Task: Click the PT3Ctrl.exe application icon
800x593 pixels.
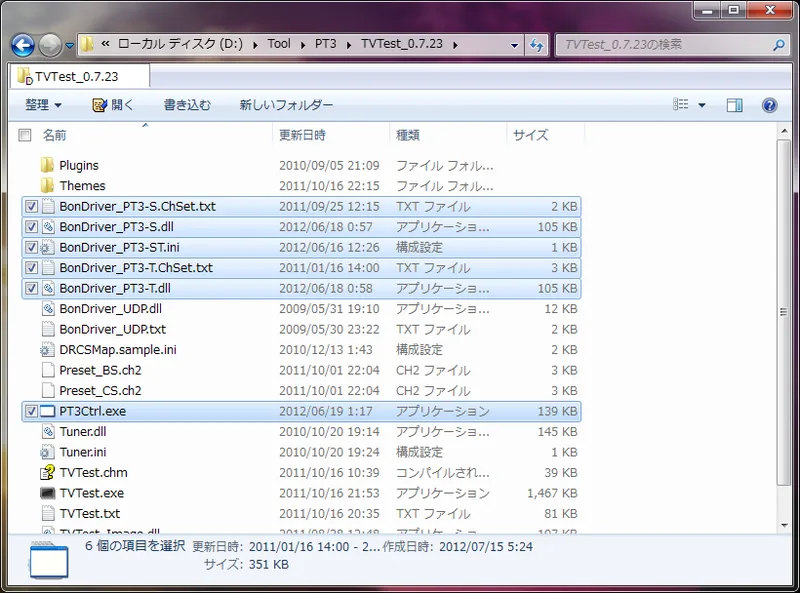Action: coord(47,411)
